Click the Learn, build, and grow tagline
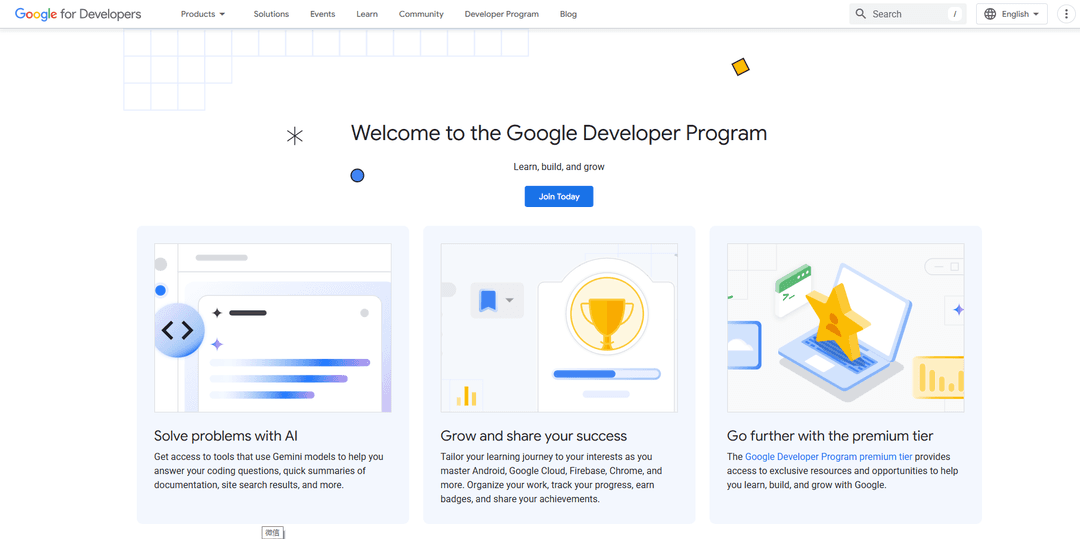 (x=559, y=167)
